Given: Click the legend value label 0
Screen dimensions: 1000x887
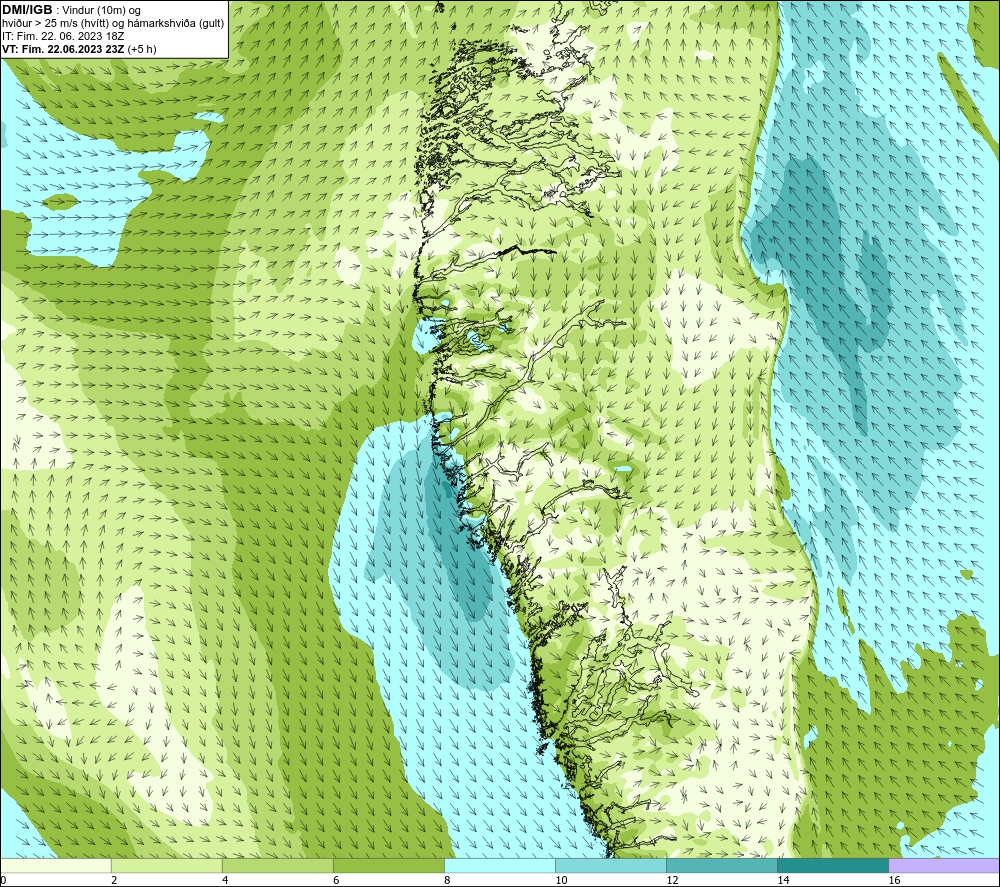Looking at the screenshot, I should pyautogui.click(x=4, y=880).
